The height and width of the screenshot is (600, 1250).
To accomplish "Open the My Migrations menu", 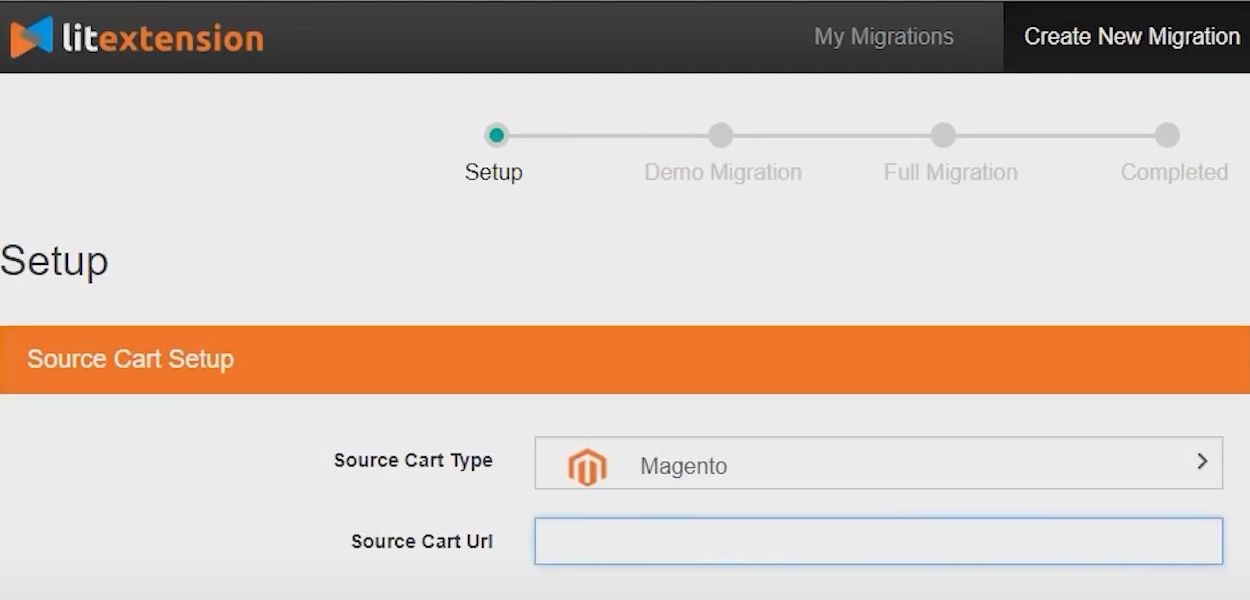I will (884, 36).
